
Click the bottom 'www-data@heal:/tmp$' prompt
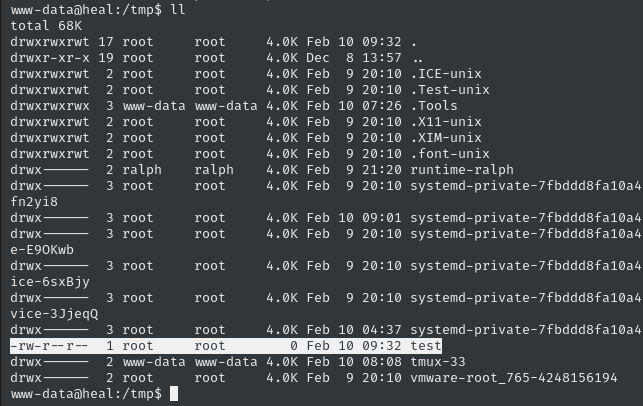(86, 394)
